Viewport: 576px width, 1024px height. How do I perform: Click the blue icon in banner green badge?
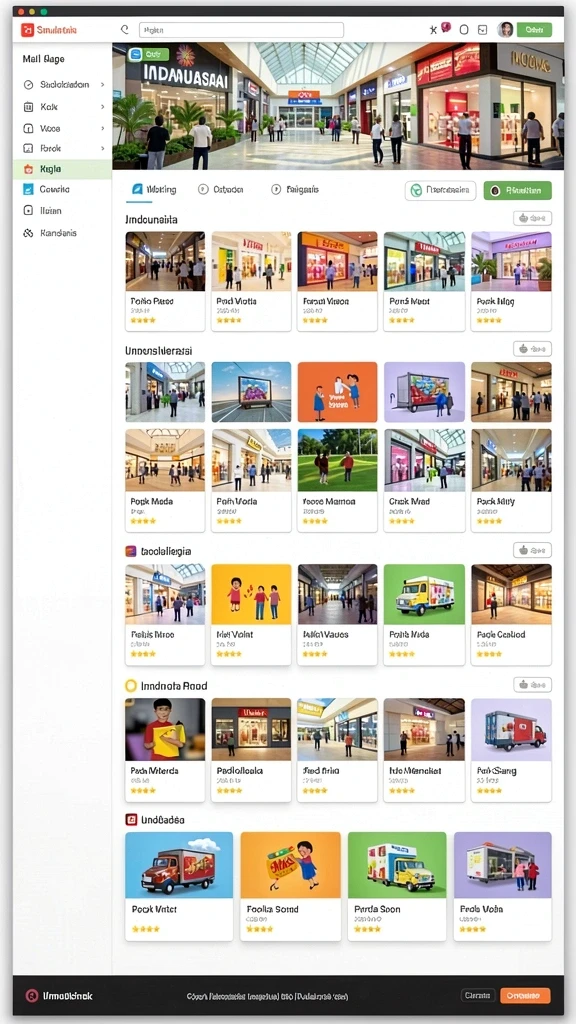click(x=136, y=55)
